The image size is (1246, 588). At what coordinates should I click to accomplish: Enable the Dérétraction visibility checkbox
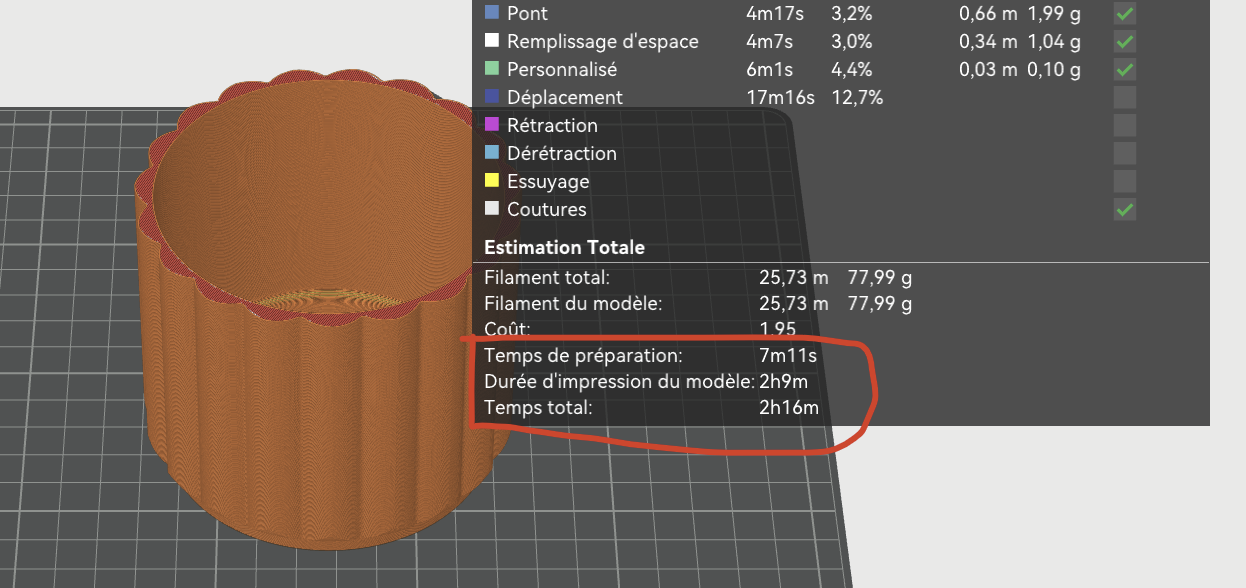coord(1125,154)
